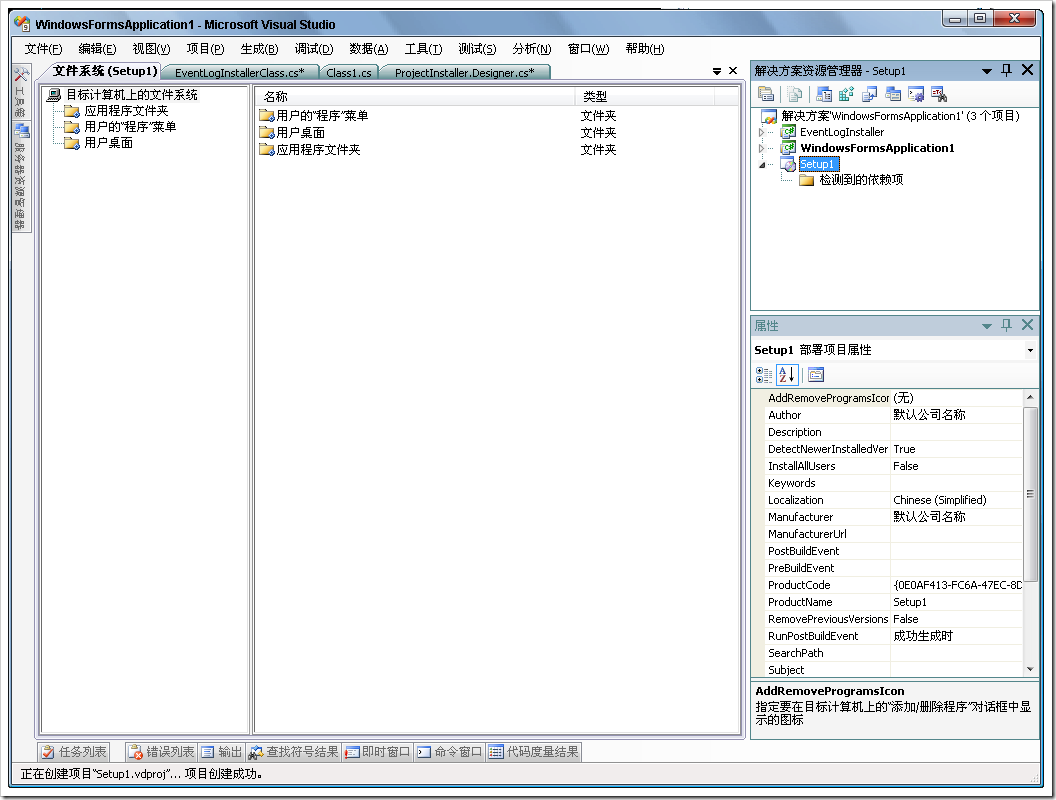
Task: Open the 代码度量结果 bottom tab
Action: 533,752
